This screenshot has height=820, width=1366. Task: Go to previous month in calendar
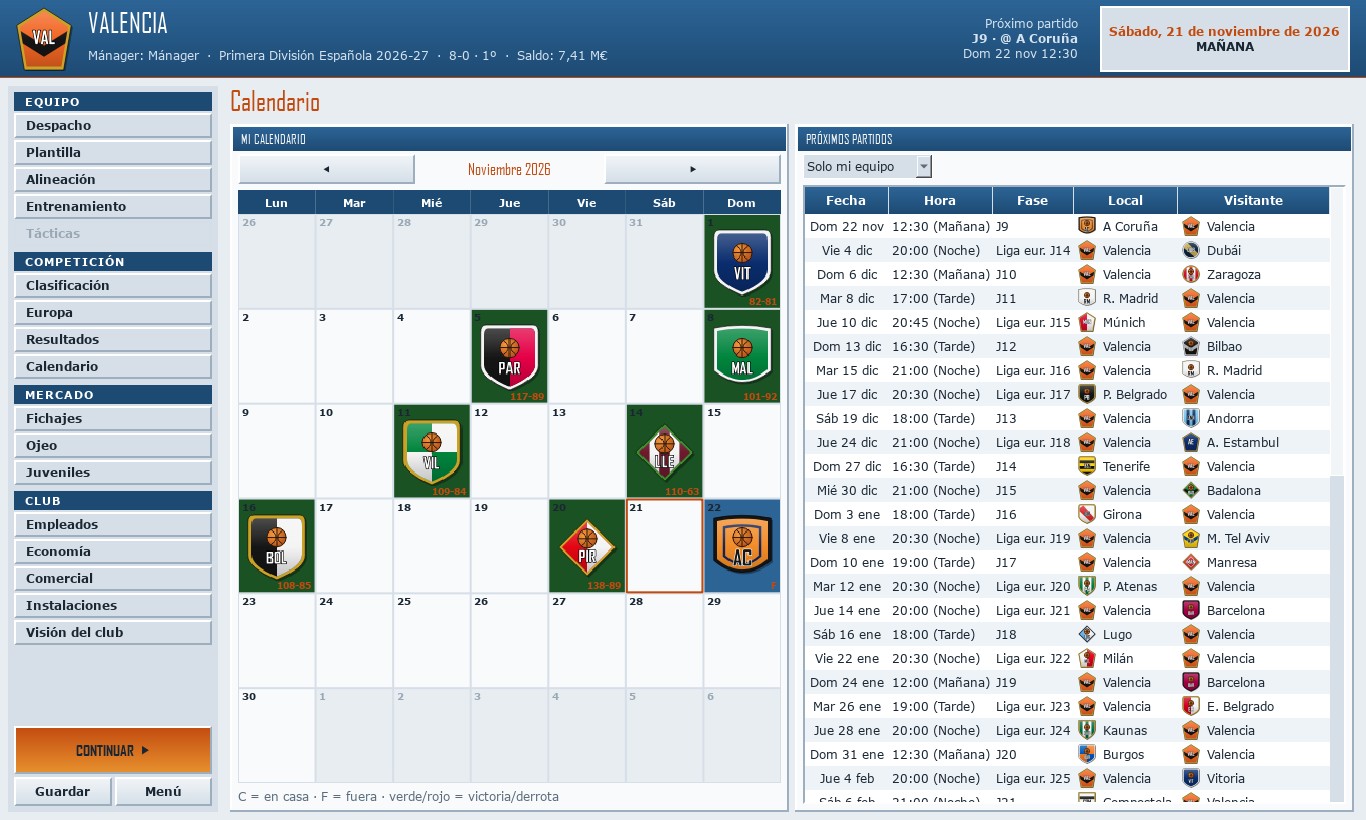click(326, 169)
